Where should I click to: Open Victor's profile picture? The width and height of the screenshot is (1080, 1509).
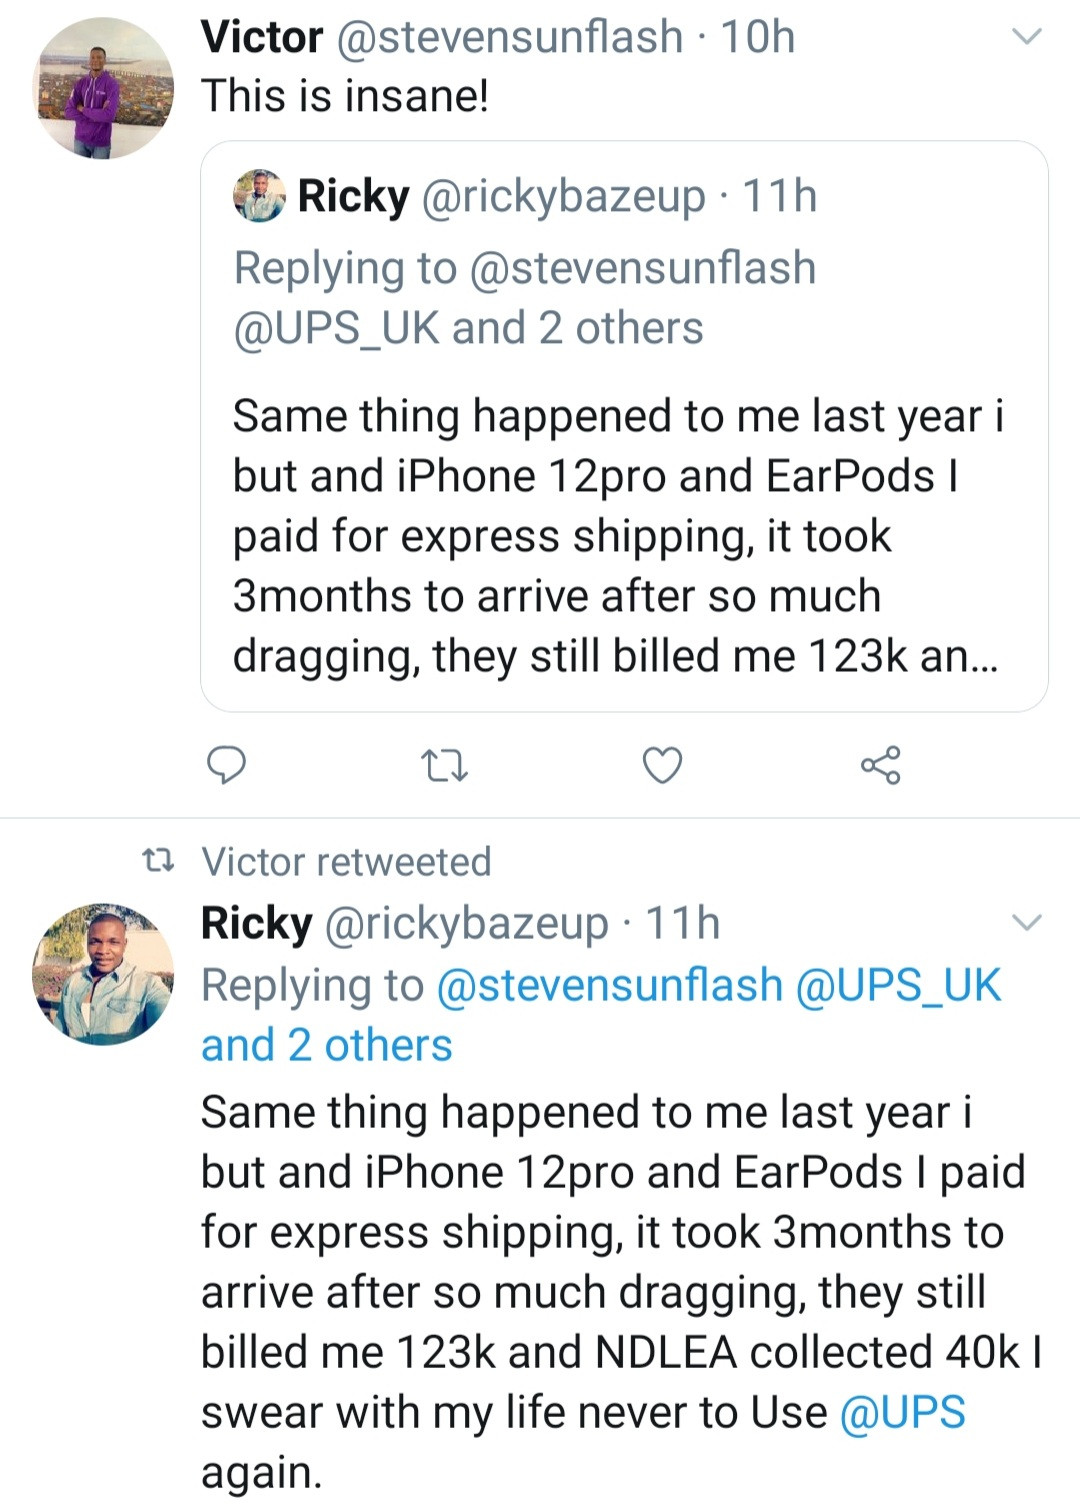[x=104, y=88]
